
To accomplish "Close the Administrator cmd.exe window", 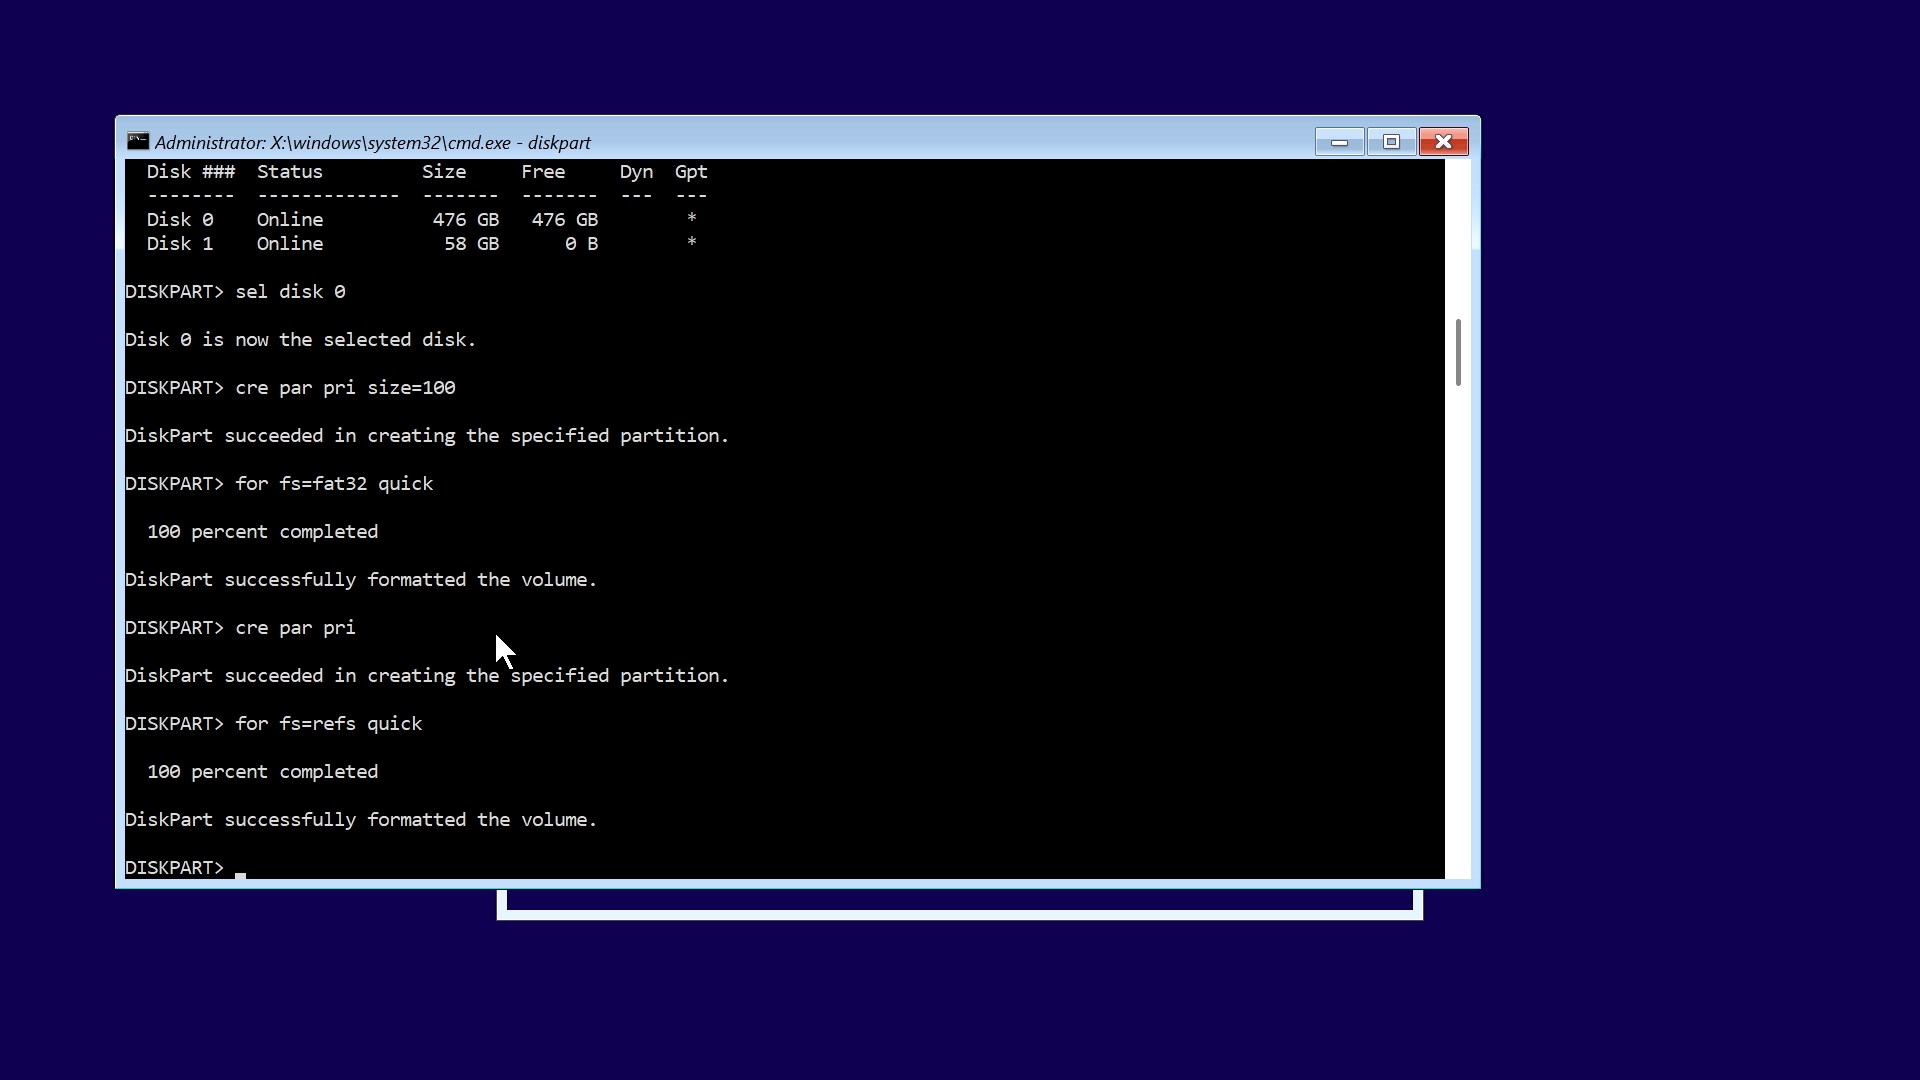I will (1443, 142).
